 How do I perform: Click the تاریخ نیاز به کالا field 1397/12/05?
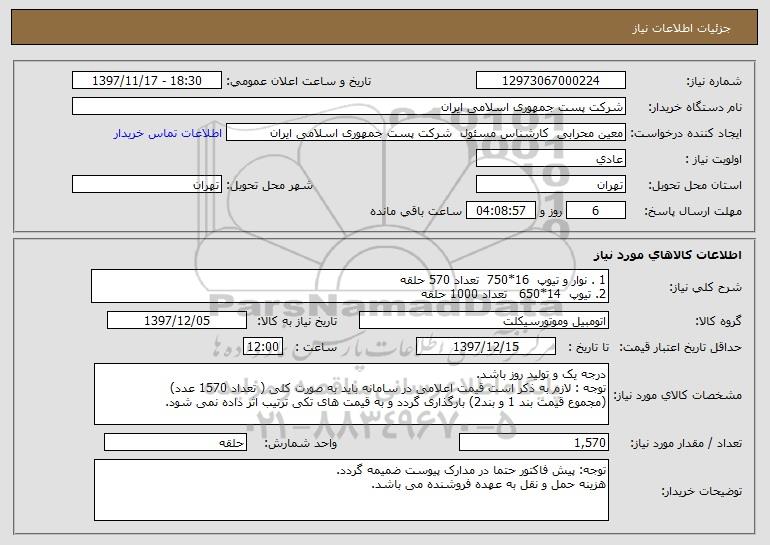[177, 321]
